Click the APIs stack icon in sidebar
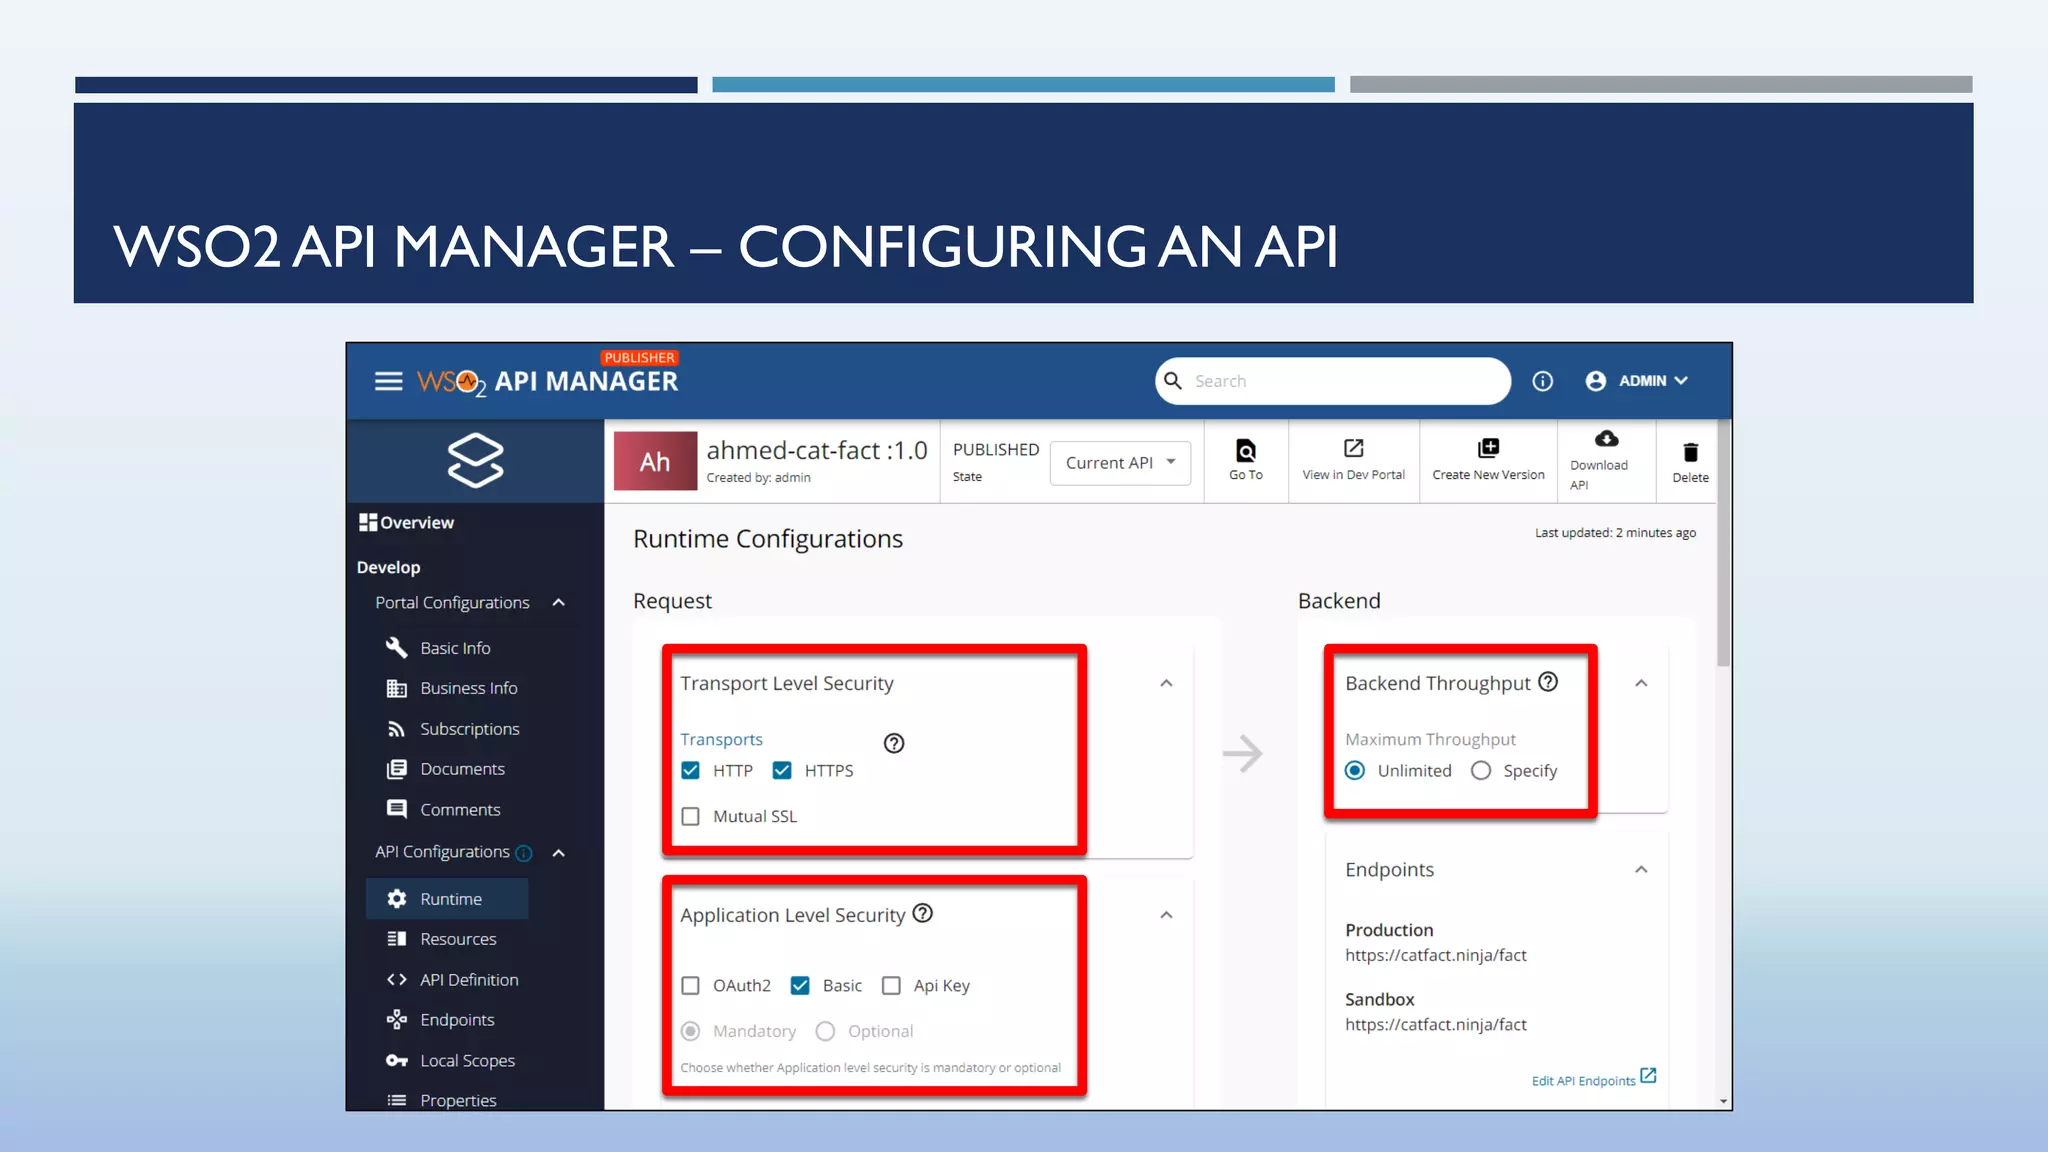Screen dimensions: 2048x1152 coord(475,460)
